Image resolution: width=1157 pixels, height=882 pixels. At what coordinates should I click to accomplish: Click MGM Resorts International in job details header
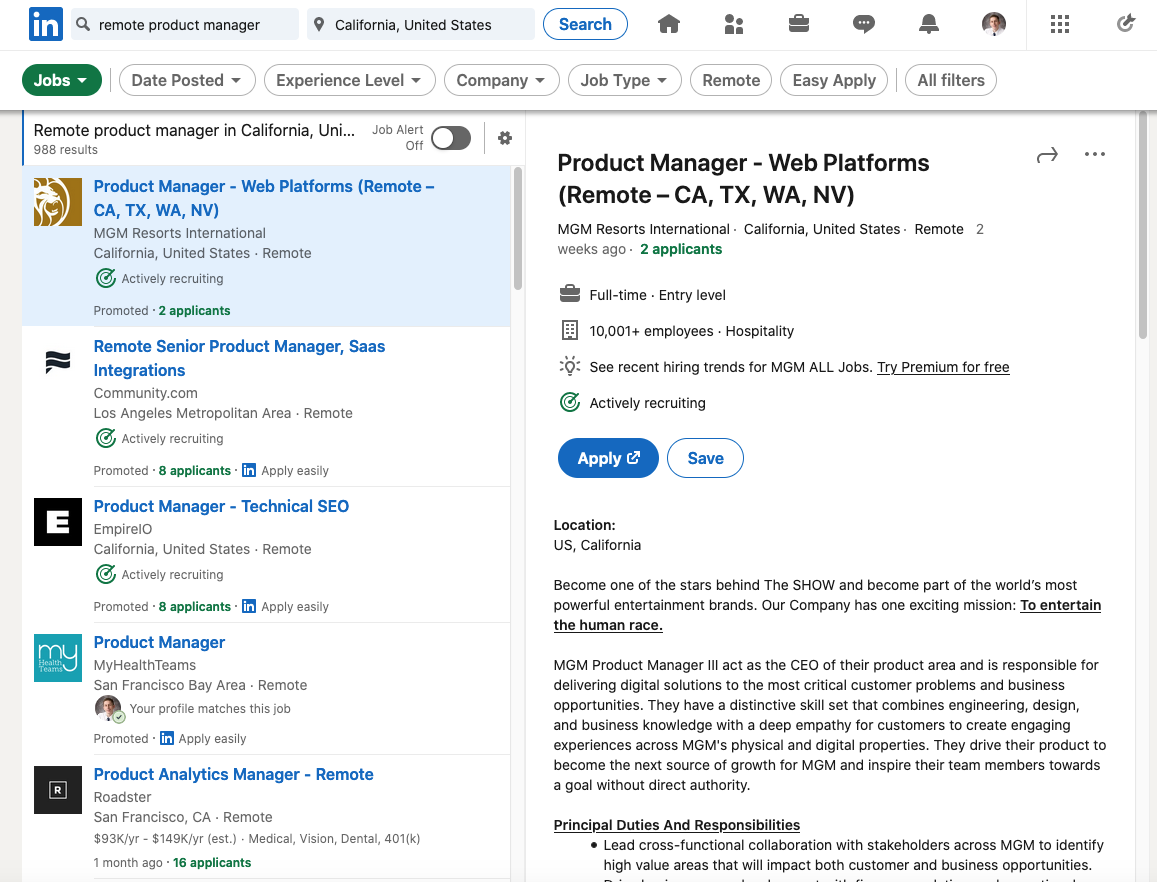(643, 229)
